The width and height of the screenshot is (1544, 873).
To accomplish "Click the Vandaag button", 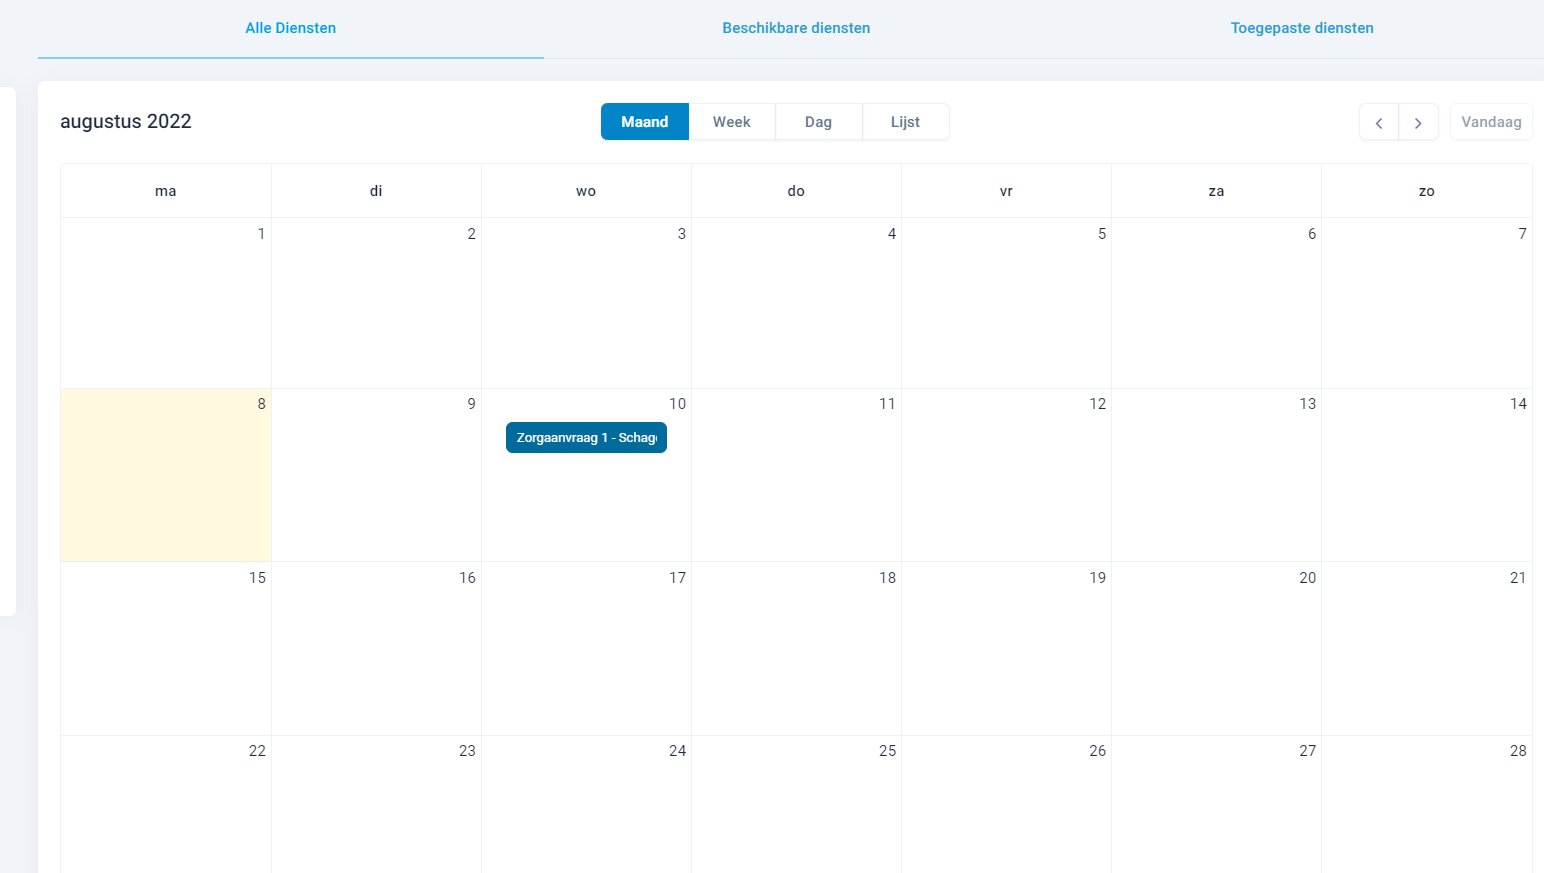I will 1491,122.
